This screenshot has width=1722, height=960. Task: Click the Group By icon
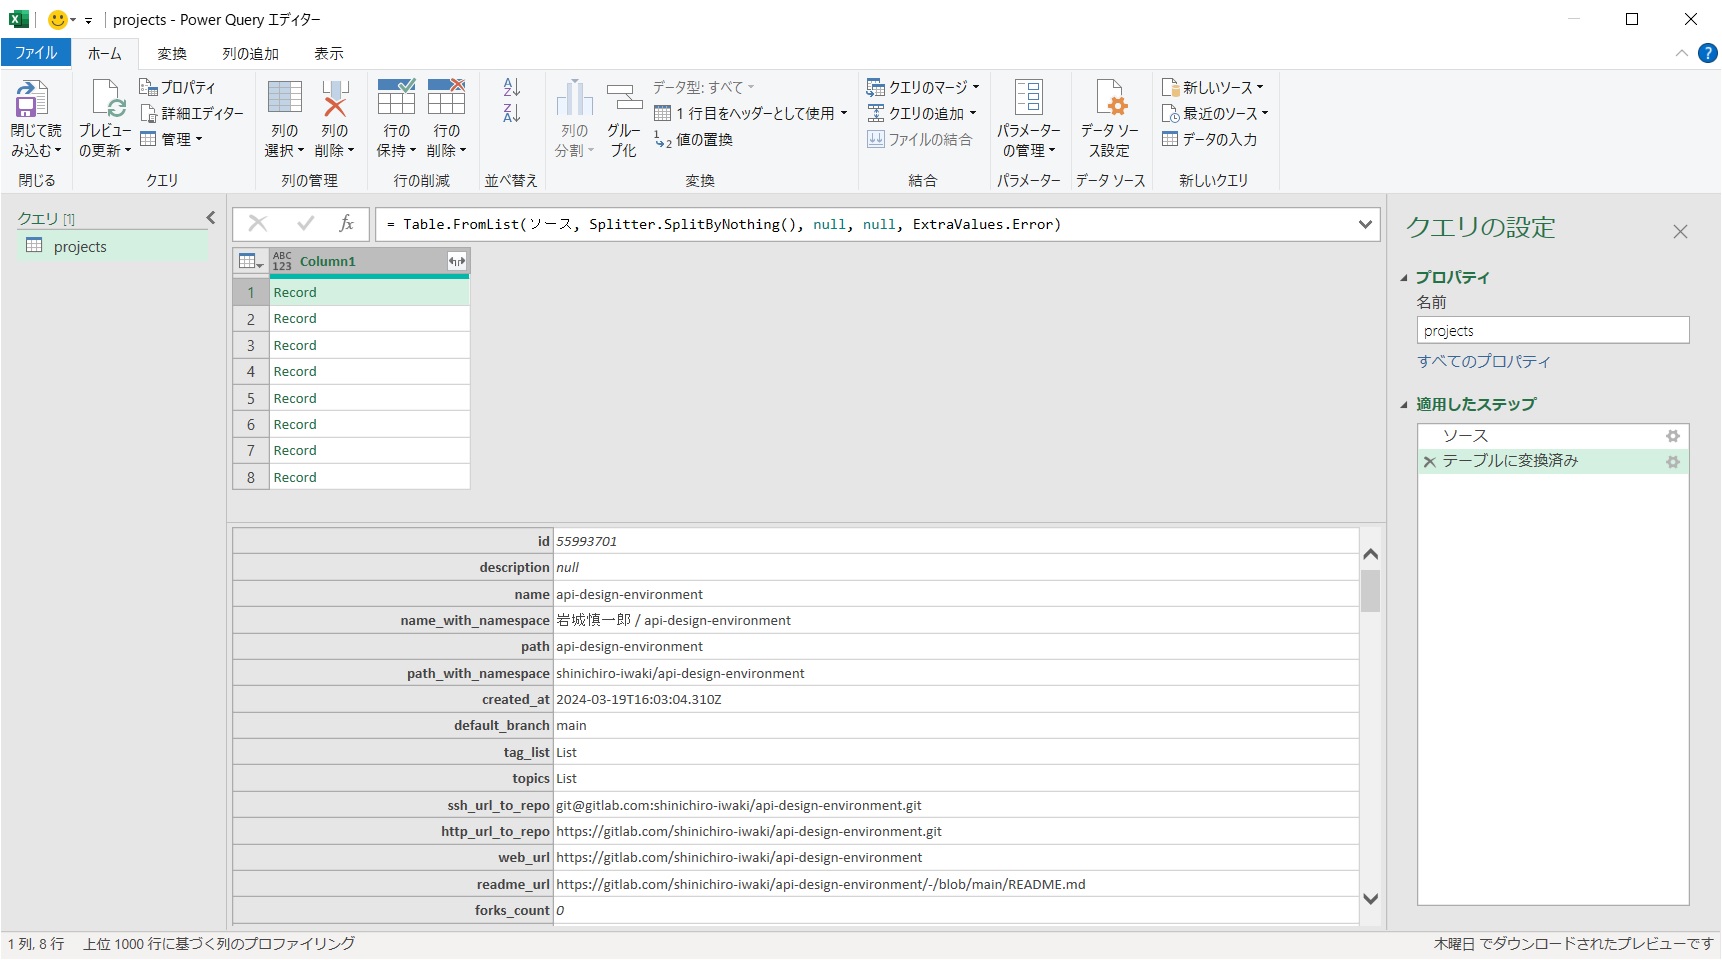click(624, 100)
